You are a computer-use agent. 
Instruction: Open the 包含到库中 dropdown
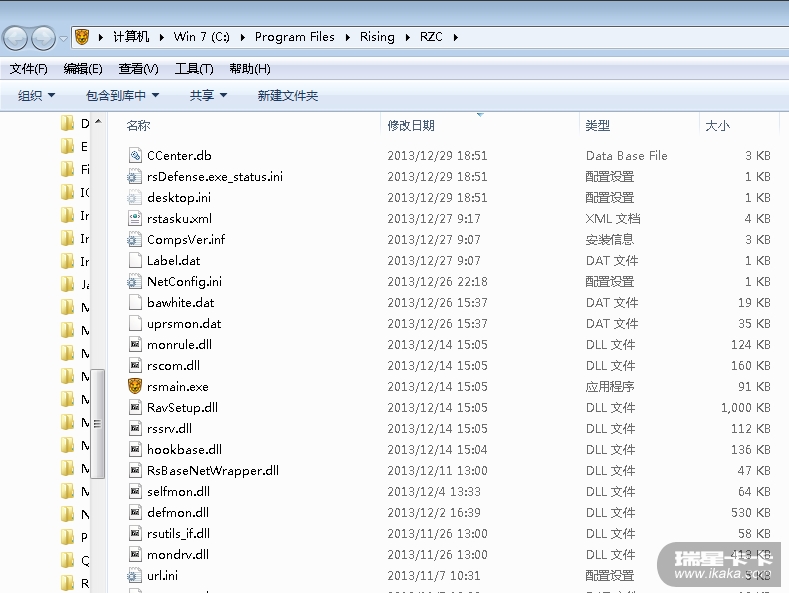click(122, 96)
